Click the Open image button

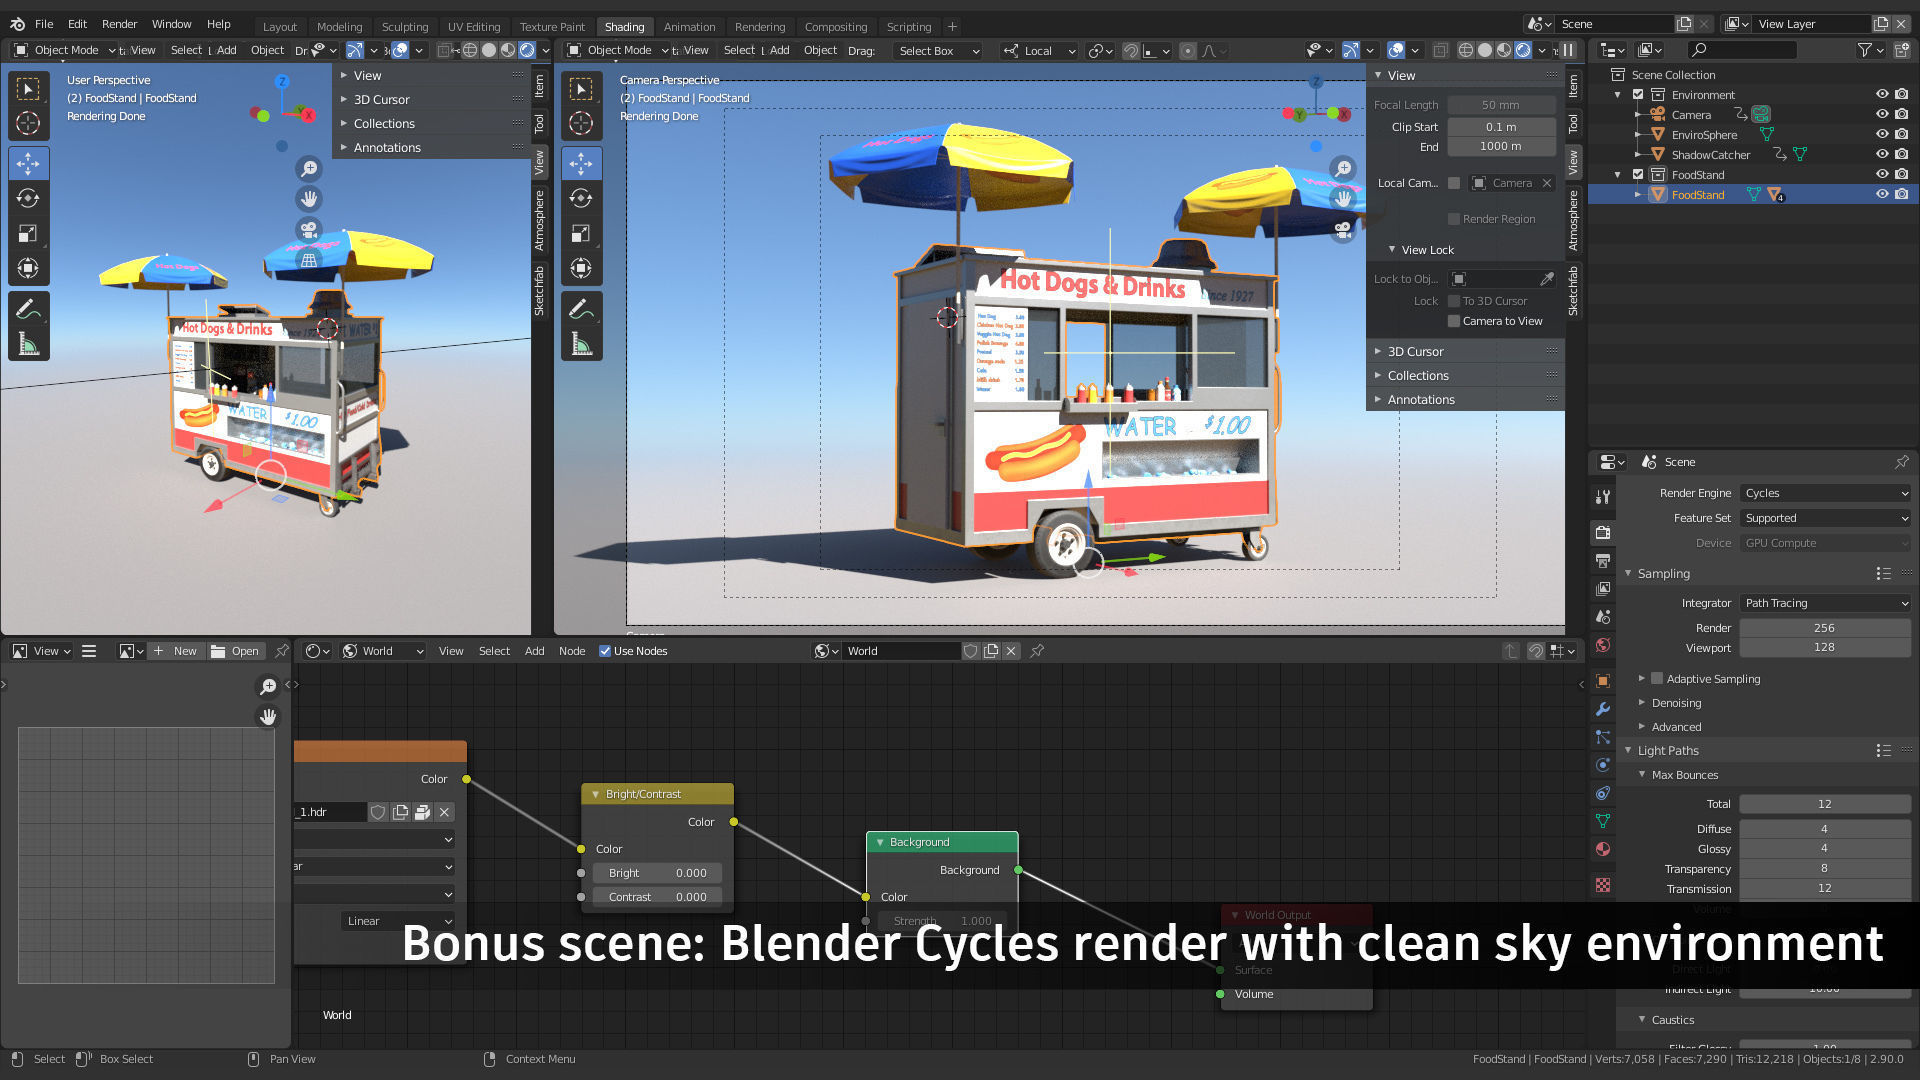click(235, 651)
